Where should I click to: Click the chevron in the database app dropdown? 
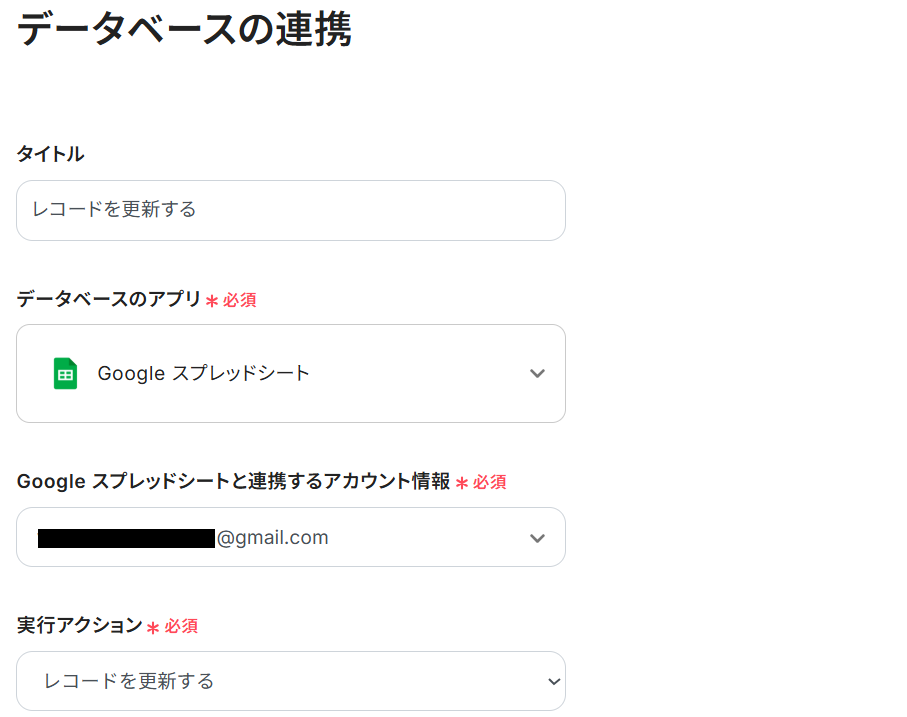point(537,374)
